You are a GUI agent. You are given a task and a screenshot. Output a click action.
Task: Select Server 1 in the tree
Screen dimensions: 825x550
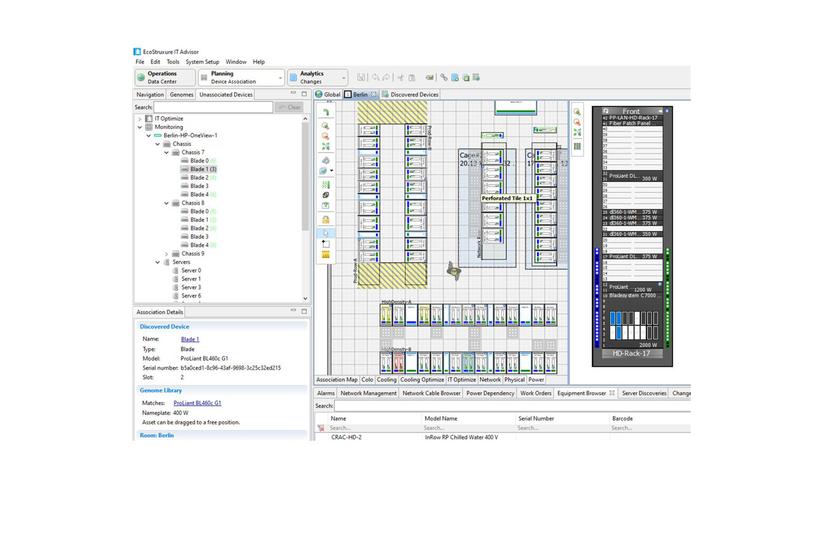[191, 279]
